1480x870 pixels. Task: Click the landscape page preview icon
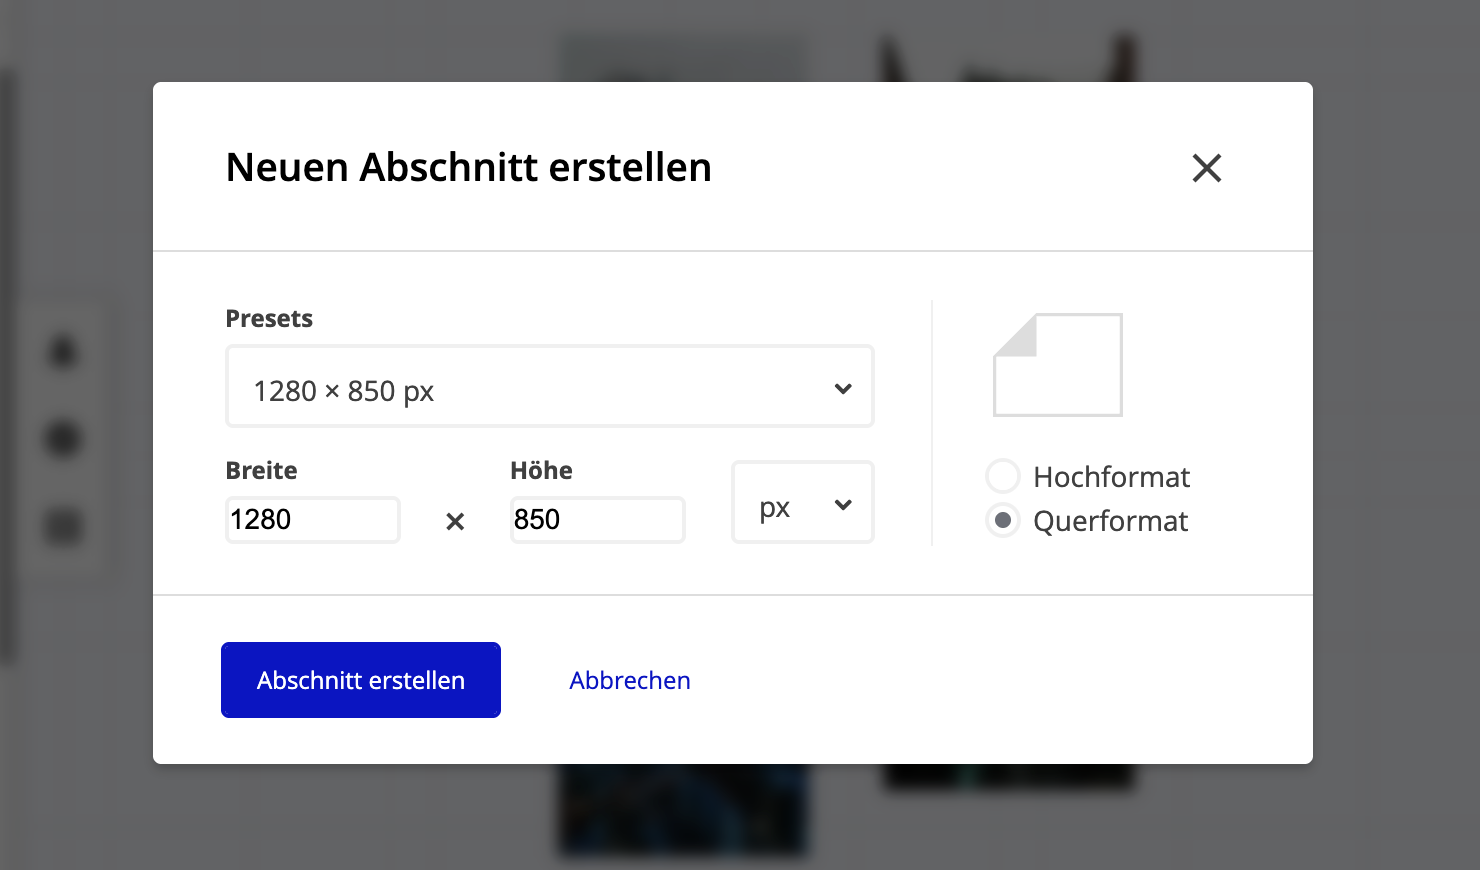[1057, 365]
